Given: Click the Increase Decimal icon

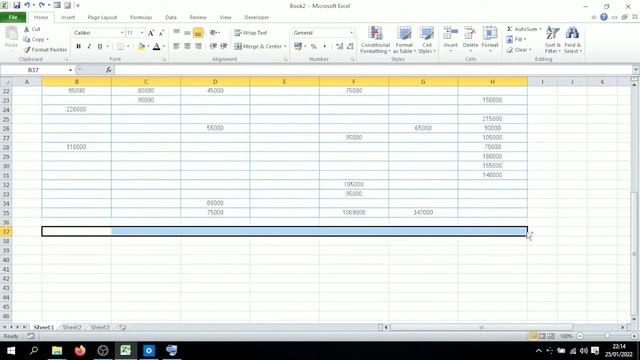Looking at the screenshot, I should [x=339, y=46].
